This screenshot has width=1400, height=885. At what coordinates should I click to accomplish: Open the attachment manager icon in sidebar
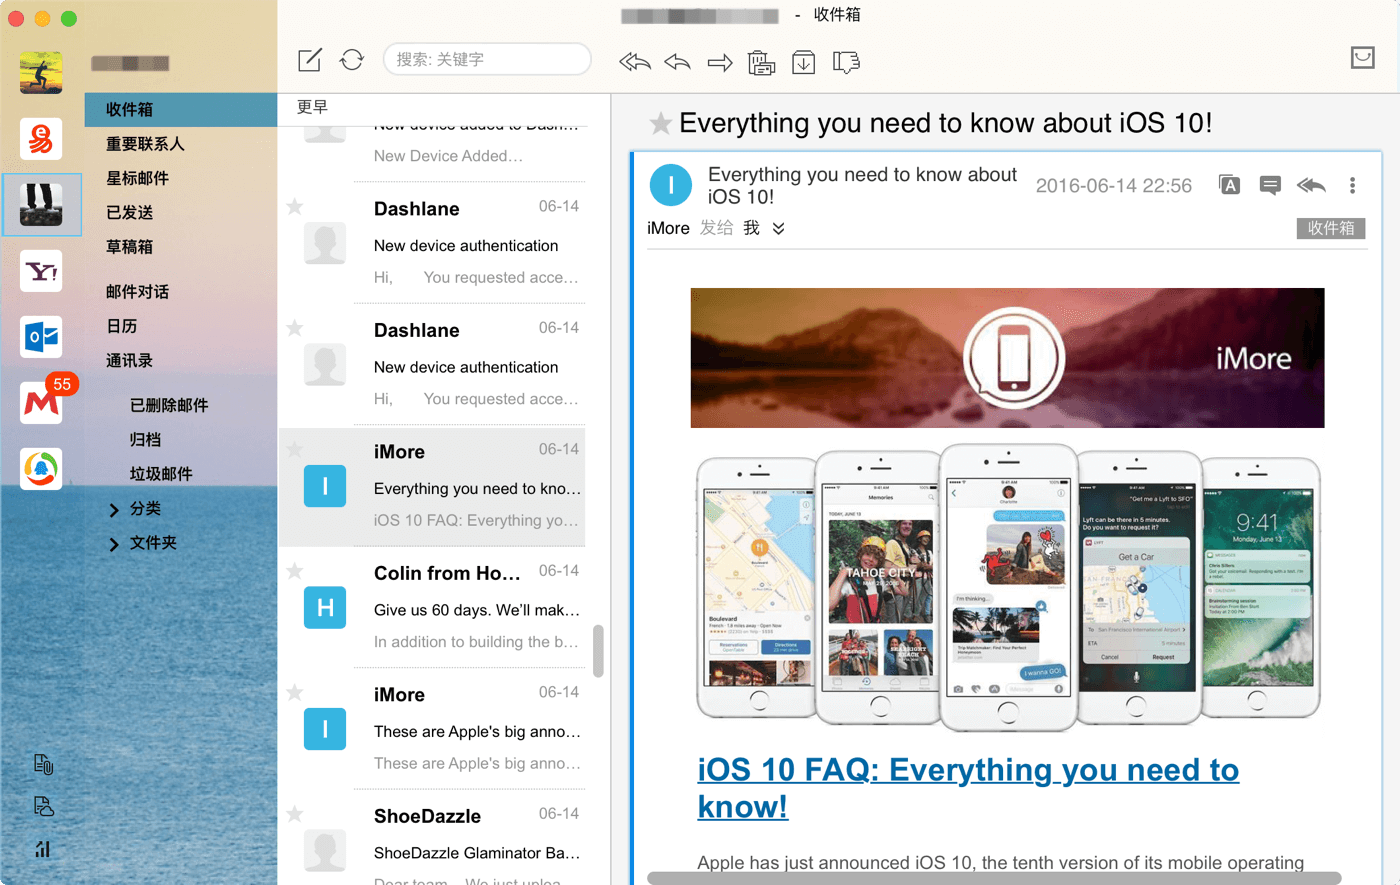pyautogui.click(x=43, y=765)
